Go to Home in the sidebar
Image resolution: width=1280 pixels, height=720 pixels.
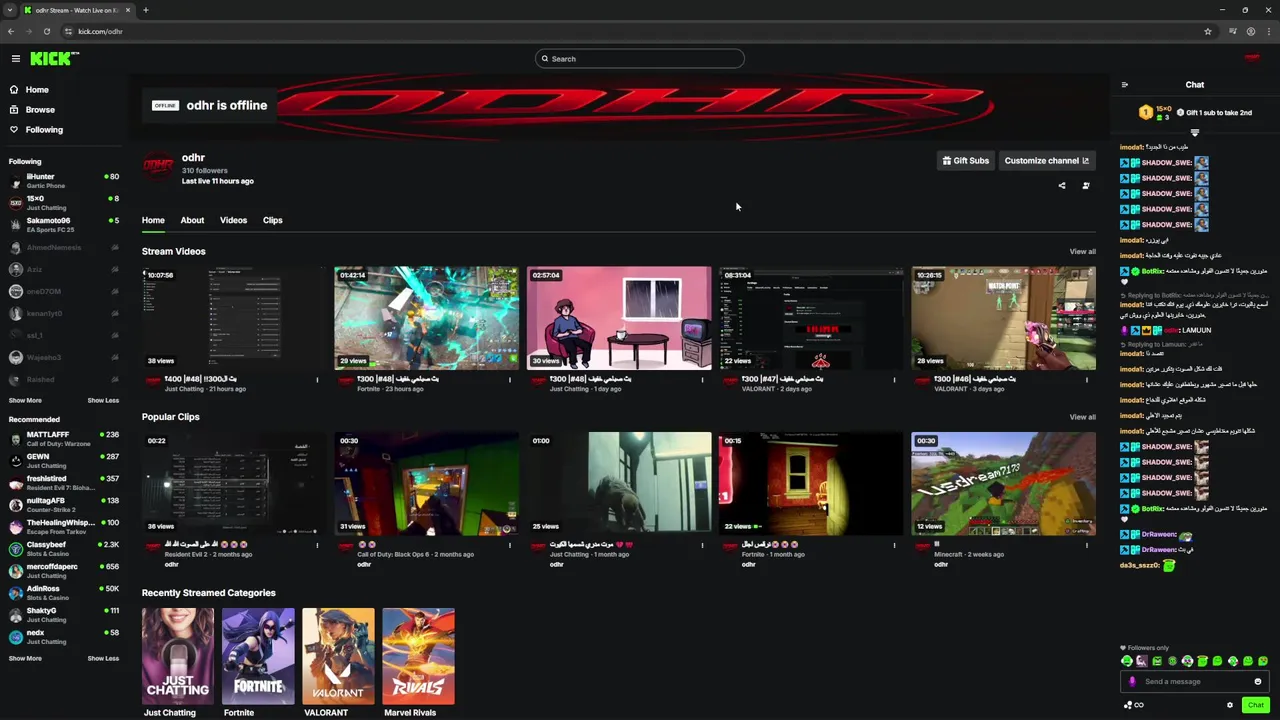point(64,90)
